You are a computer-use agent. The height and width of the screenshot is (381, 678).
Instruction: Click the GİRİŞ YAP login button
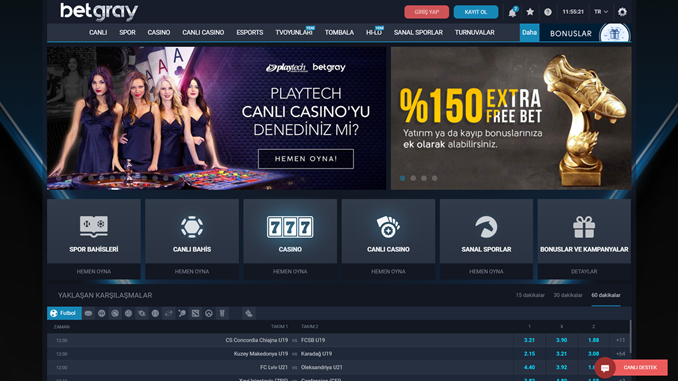pos(426,12)
